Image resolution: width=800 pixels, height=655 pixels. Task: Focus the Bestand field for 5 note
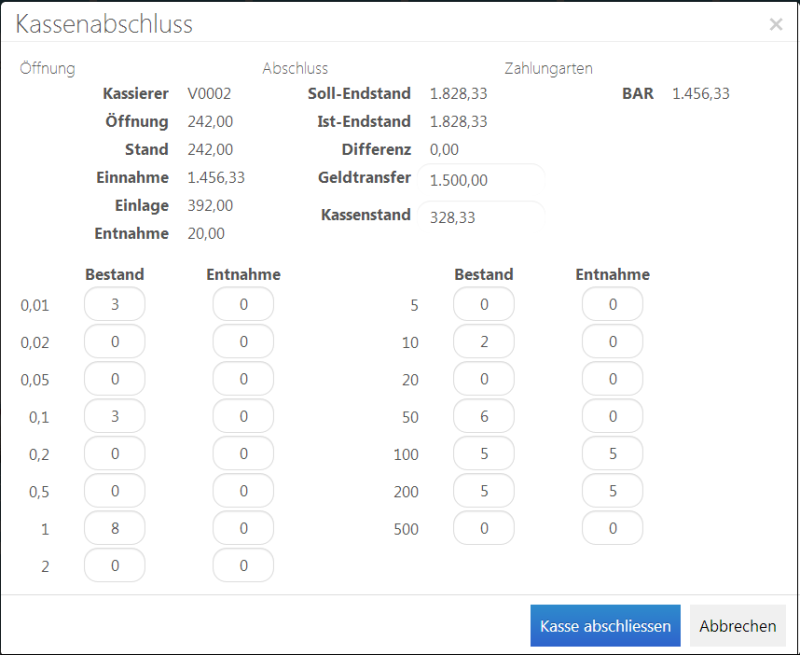pos(484,304)
